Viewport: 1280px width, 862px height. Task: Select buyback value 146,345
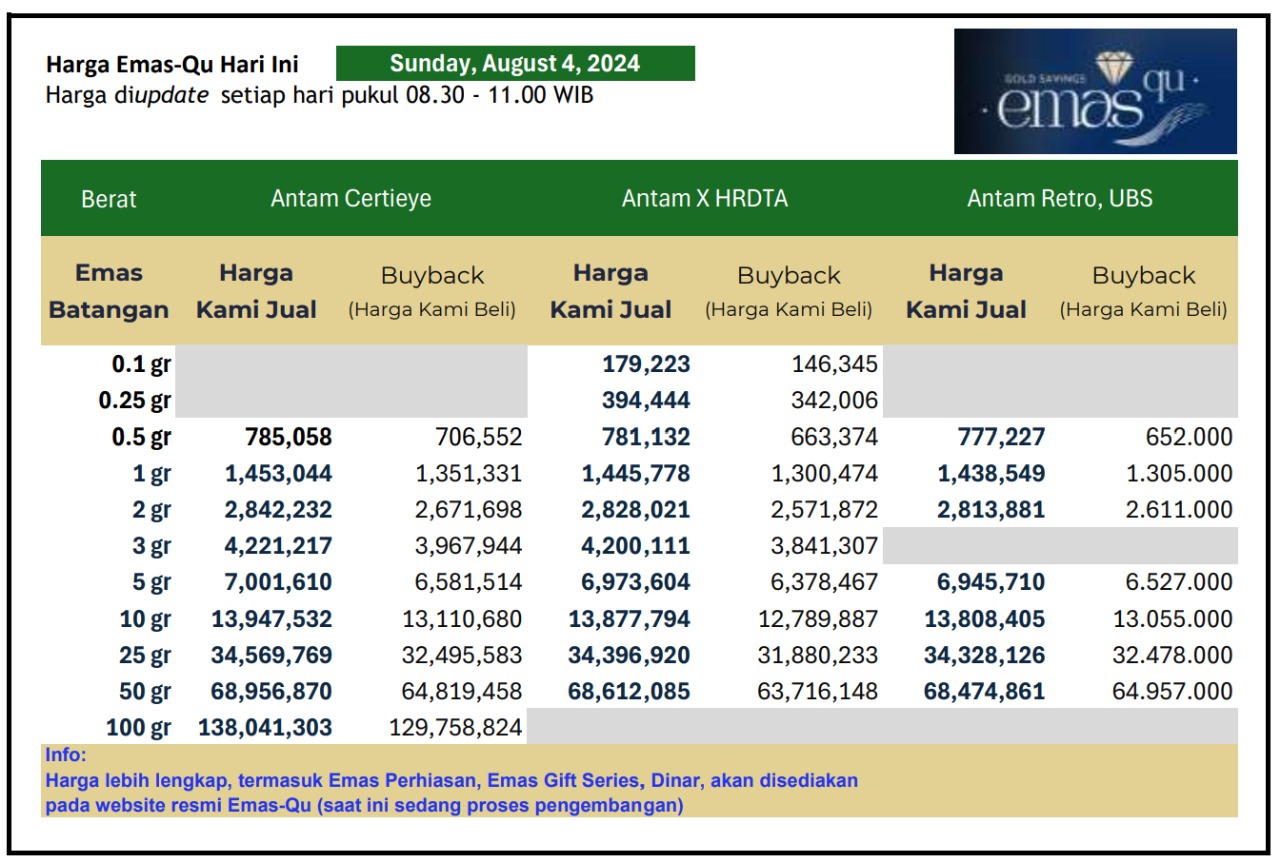pyautogui.click(x=834, y=365)
